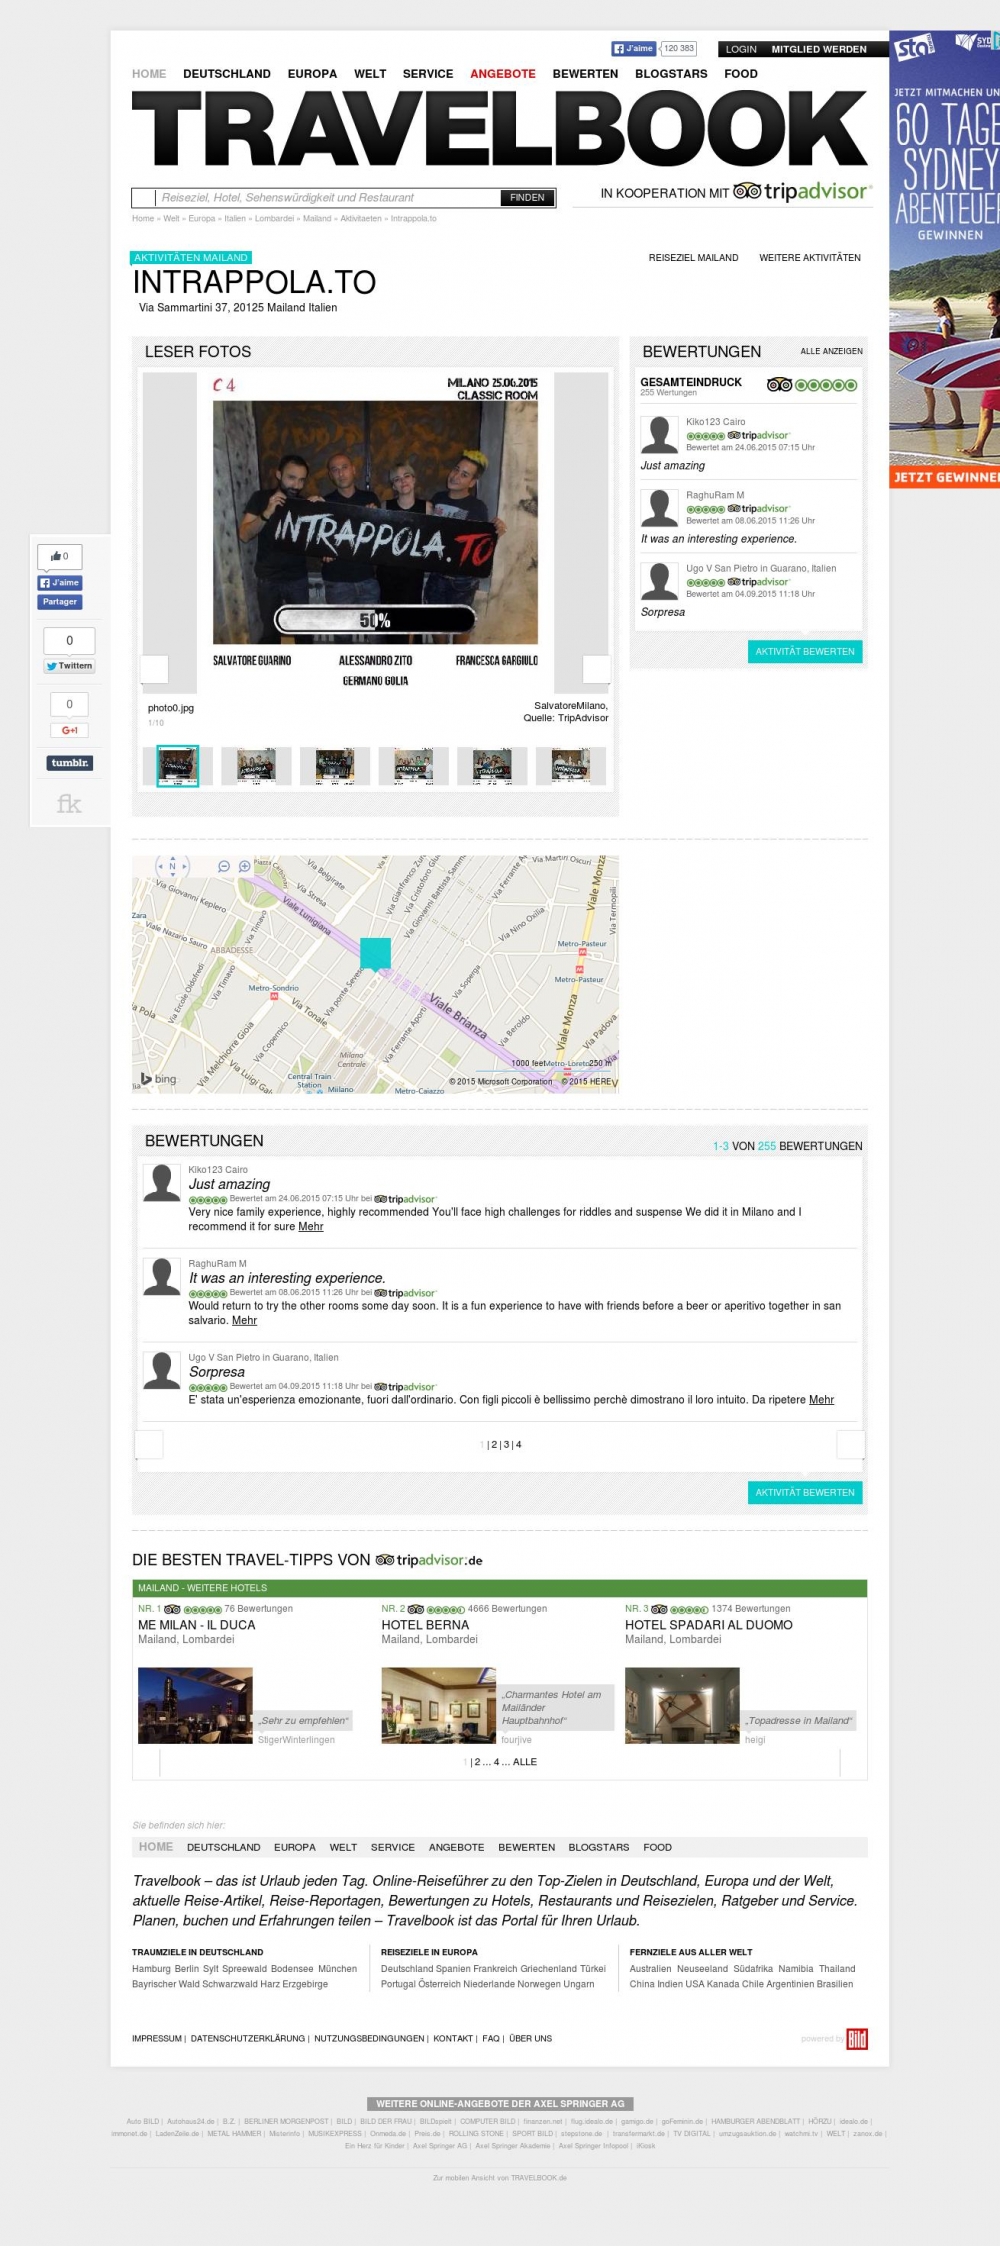Image resolution: width=1000 pixels, height=2246 pixels.
Task: Go to the previous photo in Leser Fotos gallery
Action: pos(155,669)
